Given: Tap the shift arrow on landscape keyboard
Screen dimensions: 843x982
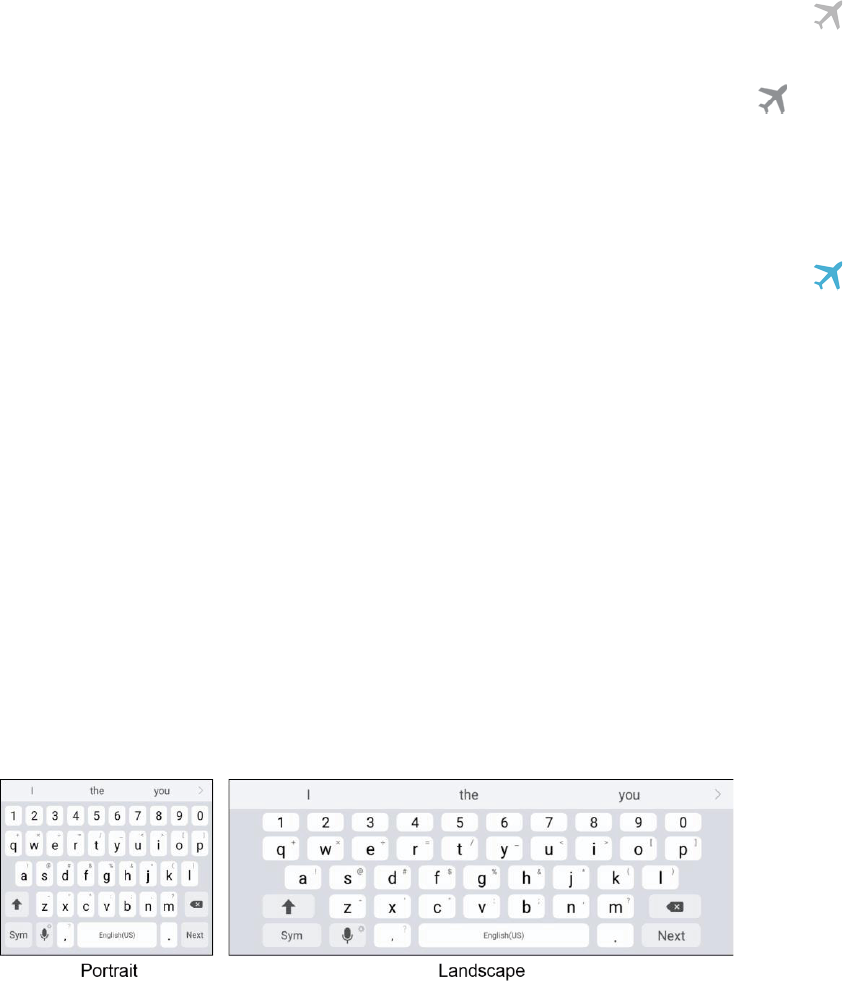Looking at the screenshot, I should pyautogui.click(x=288, y=906).
